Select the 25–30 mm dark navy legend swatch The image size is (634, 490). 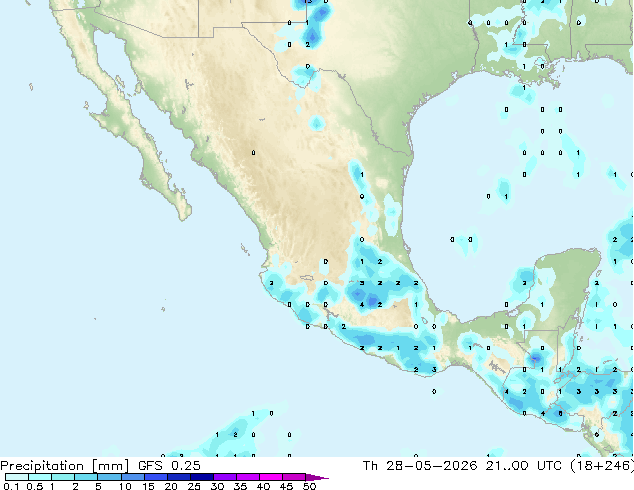[x=202, y=477]
